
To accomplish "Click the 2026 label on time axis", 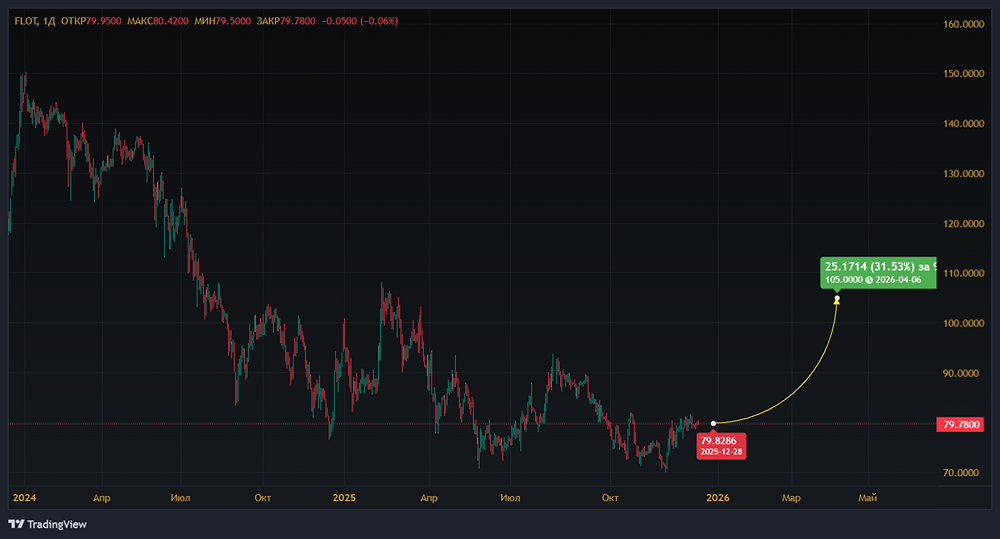I will [716, 497].
